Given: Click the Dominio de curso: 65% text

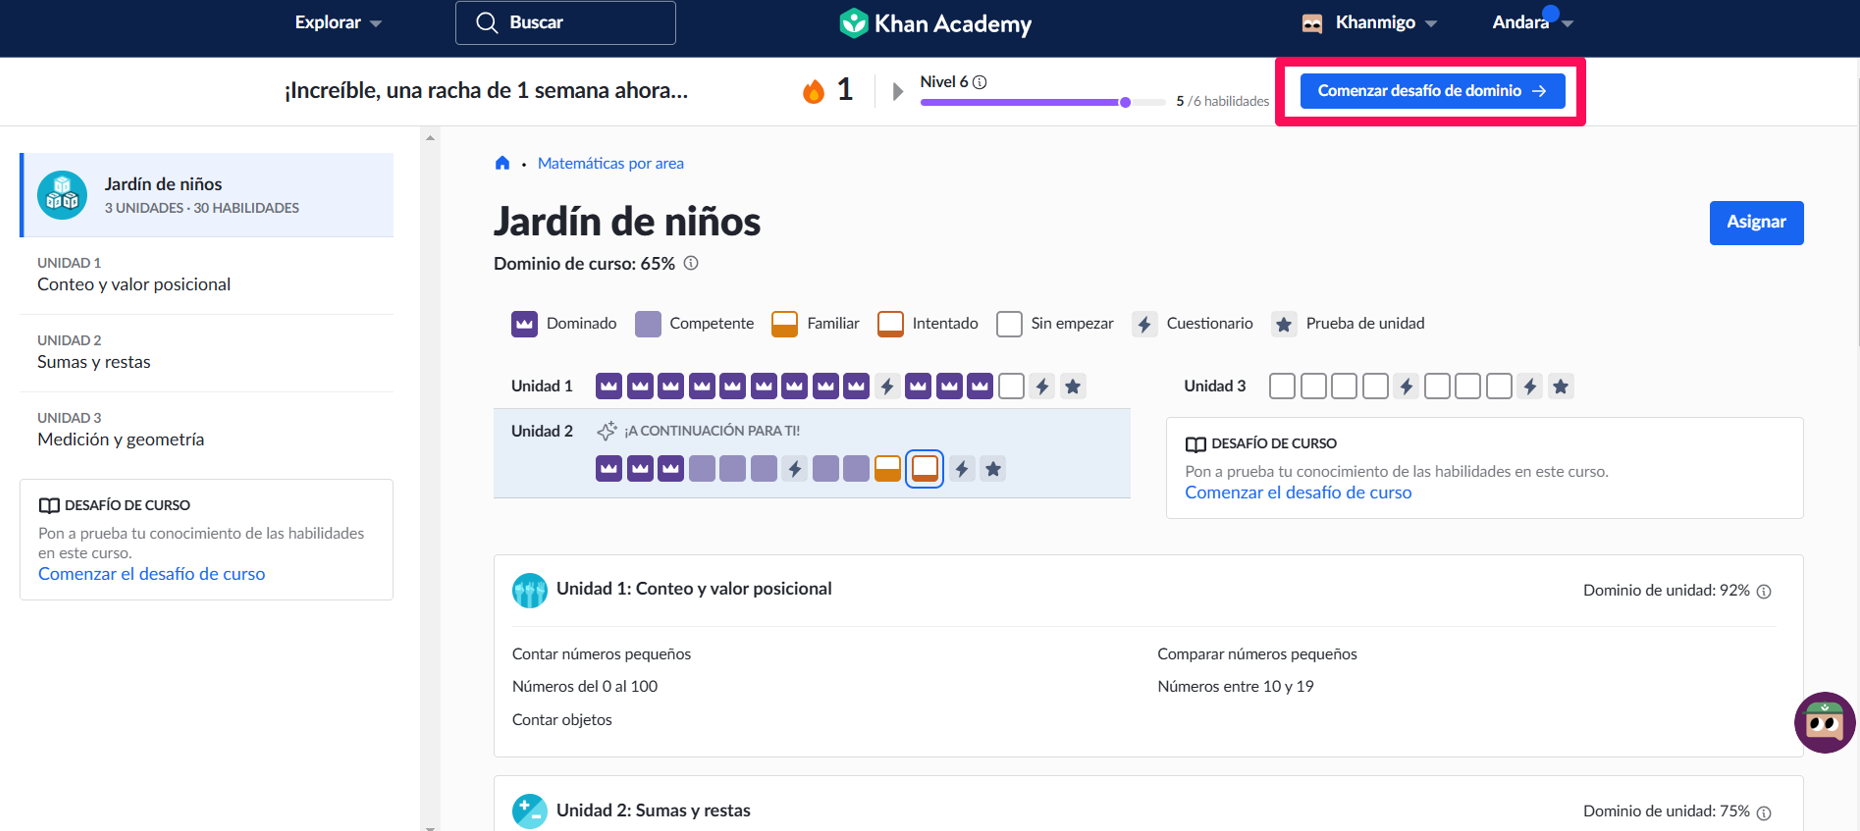Looking at the screenshot, I should [584, 264].
